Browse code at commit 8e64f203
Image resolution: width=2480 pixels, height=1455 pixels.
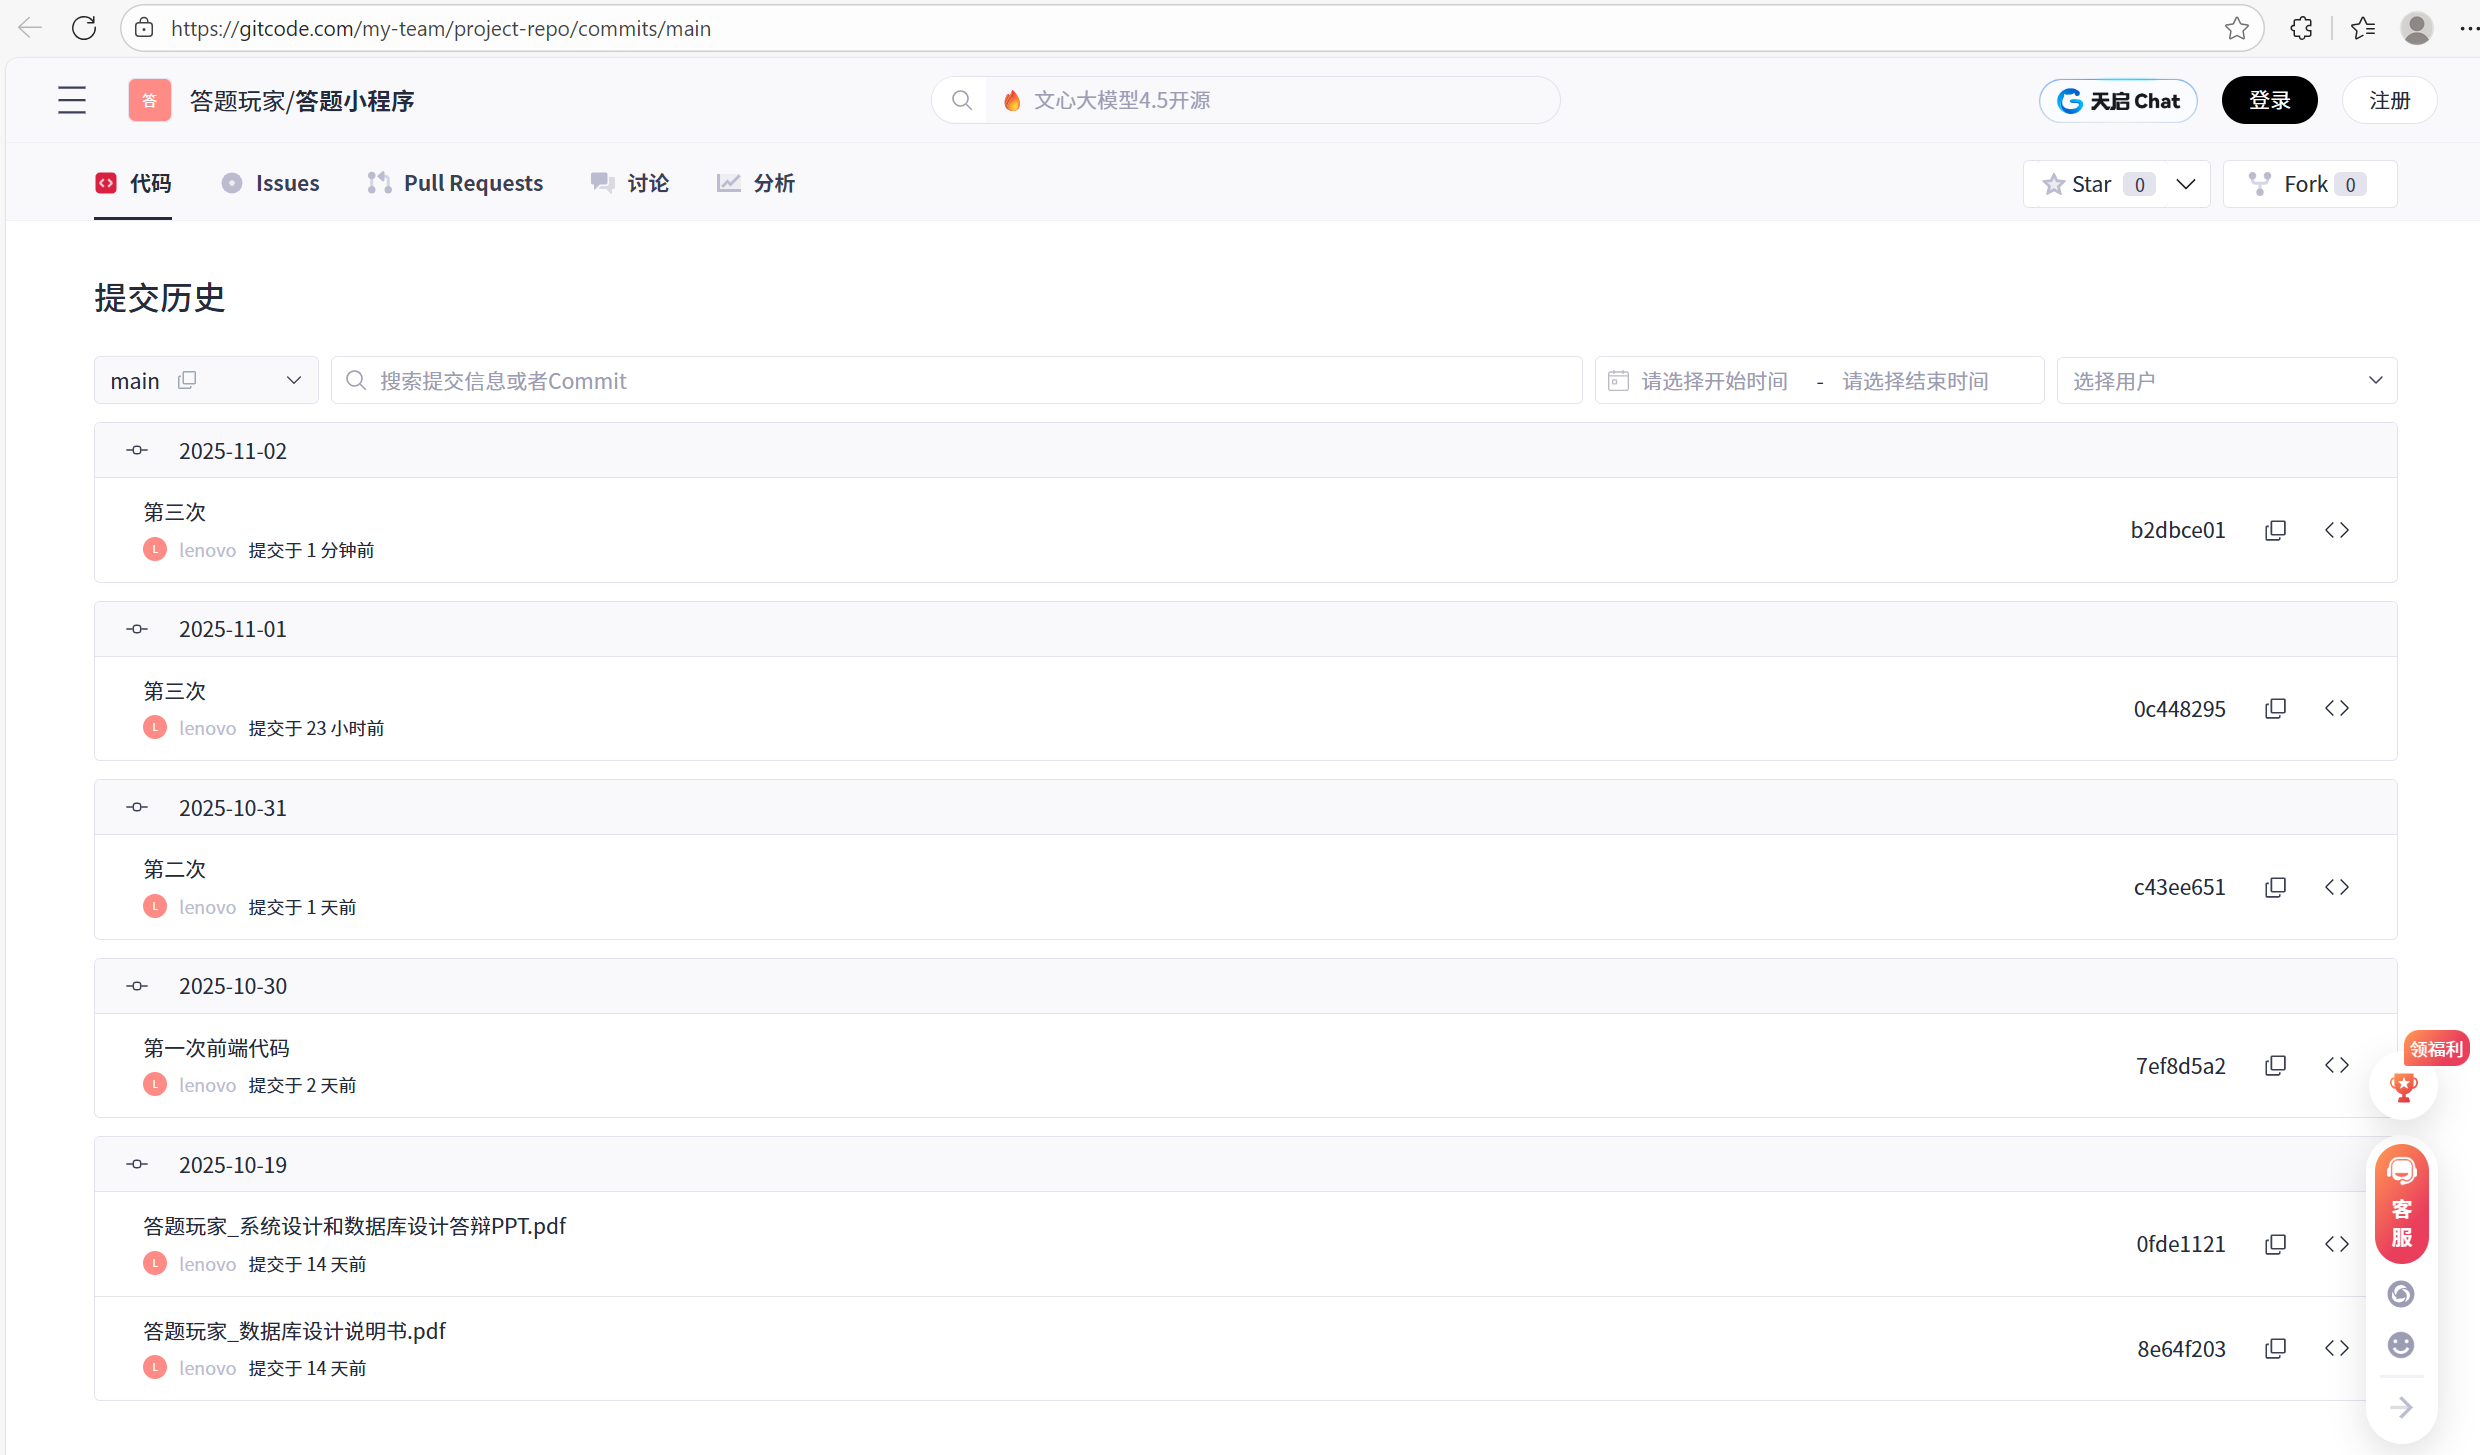click(2336, 1349)
